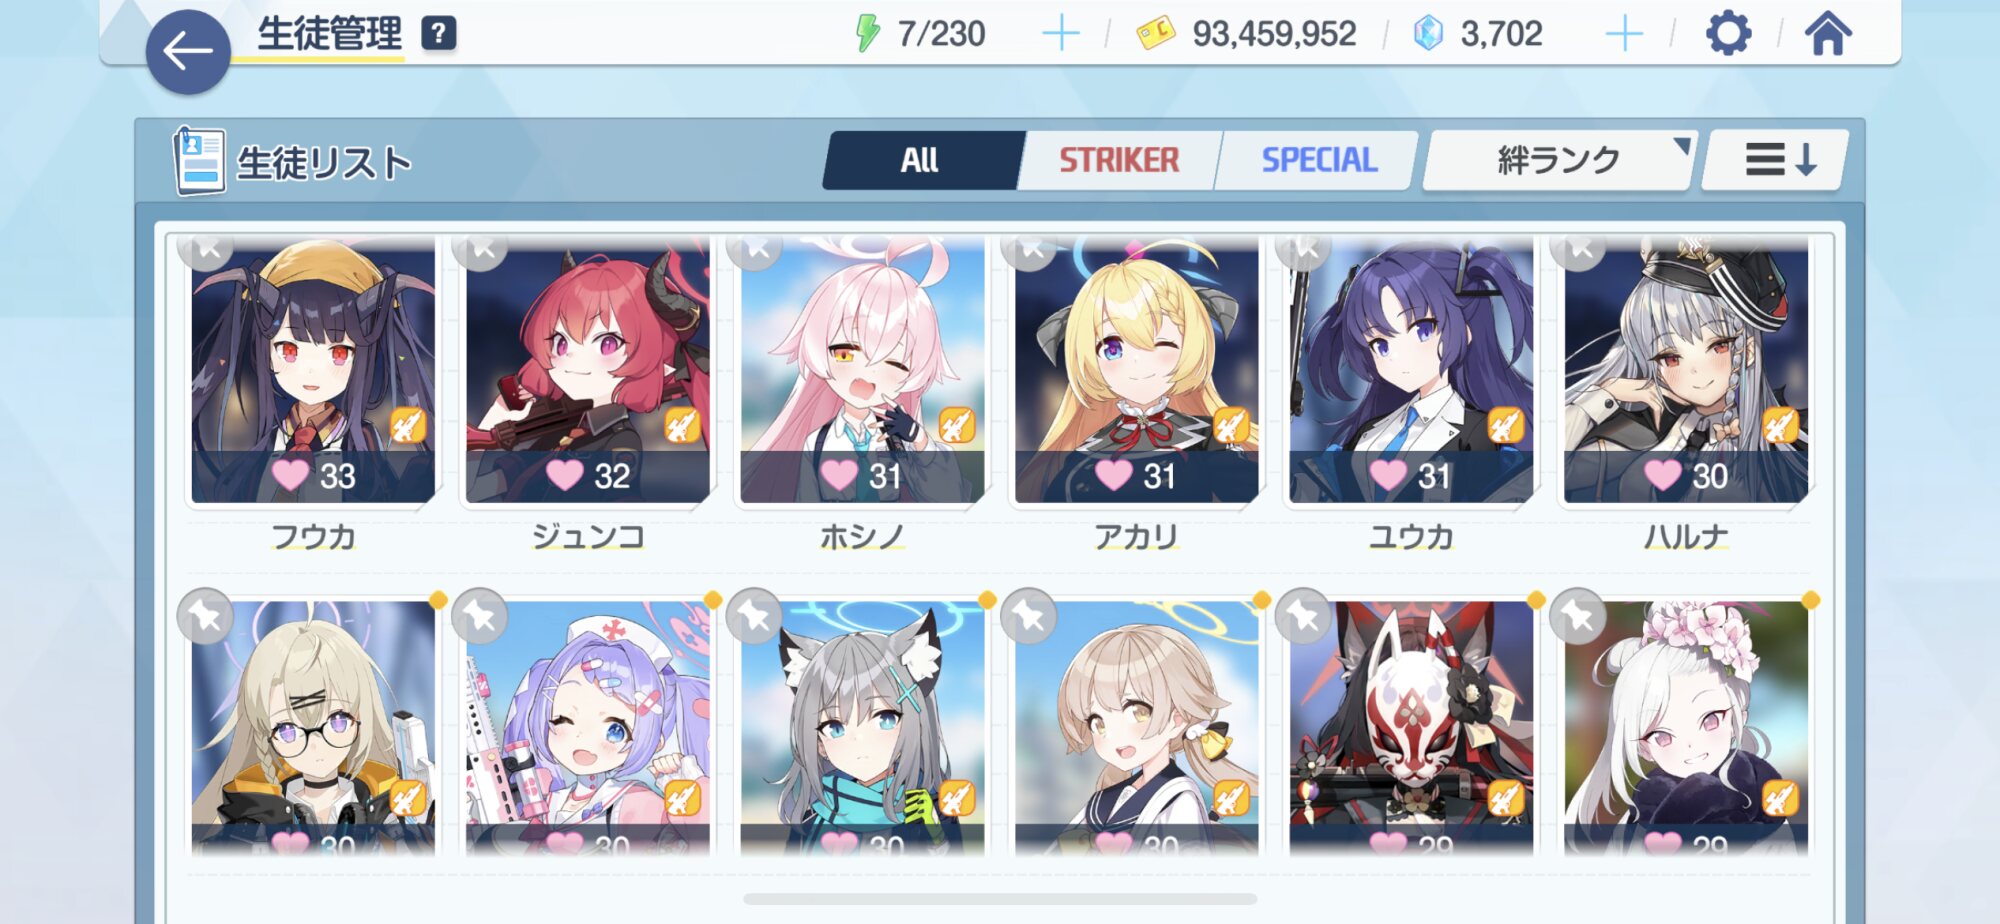The width and height of the screenshot is (2000, 924).
Task: Switch to the SPECIAL tab
Action: 1318,160
